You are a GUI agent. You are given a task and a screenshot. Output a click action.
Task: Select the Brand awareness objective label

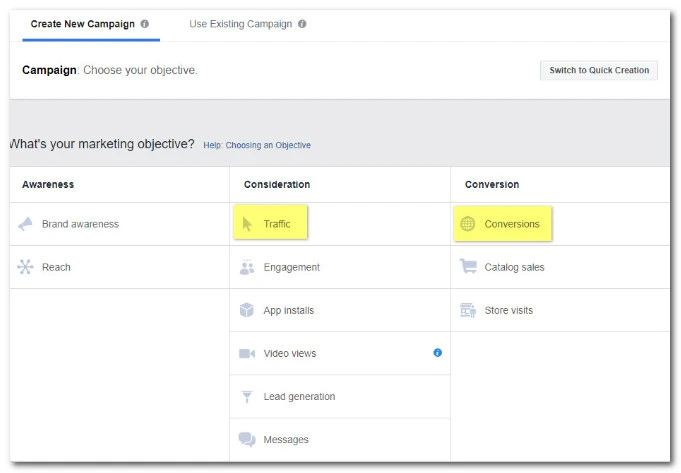(80, 224)
